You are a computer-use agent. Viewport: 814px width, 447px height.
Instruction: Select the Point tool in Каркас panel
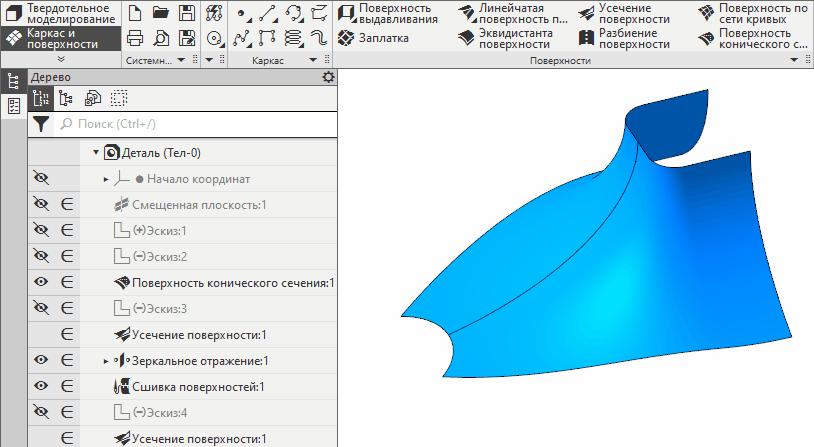coord(242,13)
